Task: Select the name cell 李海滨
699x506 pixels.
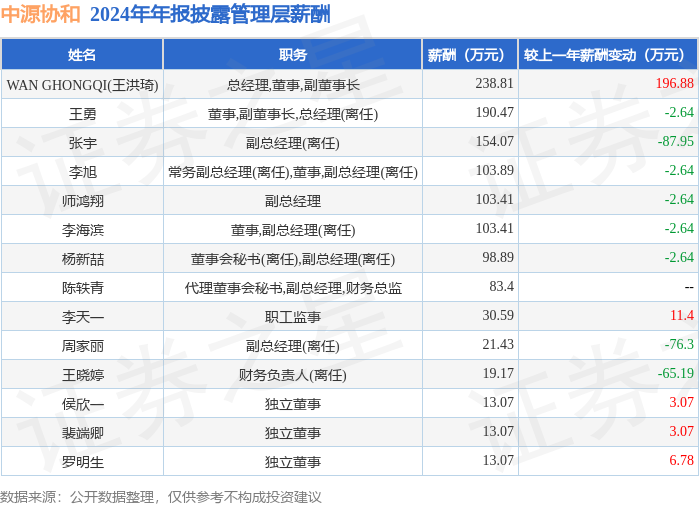Action: pos(82,230)
